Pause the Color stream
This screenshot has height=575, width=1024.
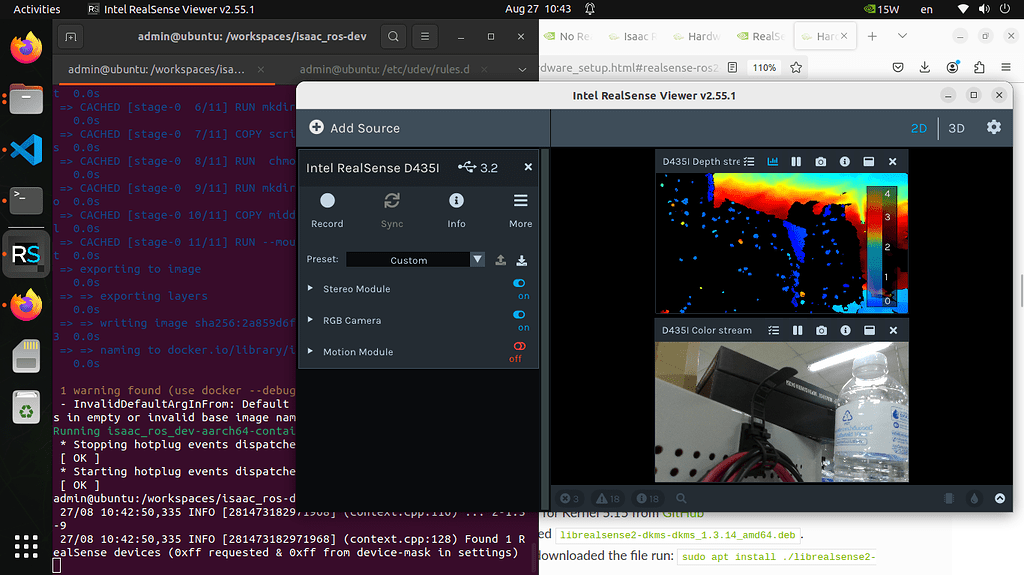point(797,331)
